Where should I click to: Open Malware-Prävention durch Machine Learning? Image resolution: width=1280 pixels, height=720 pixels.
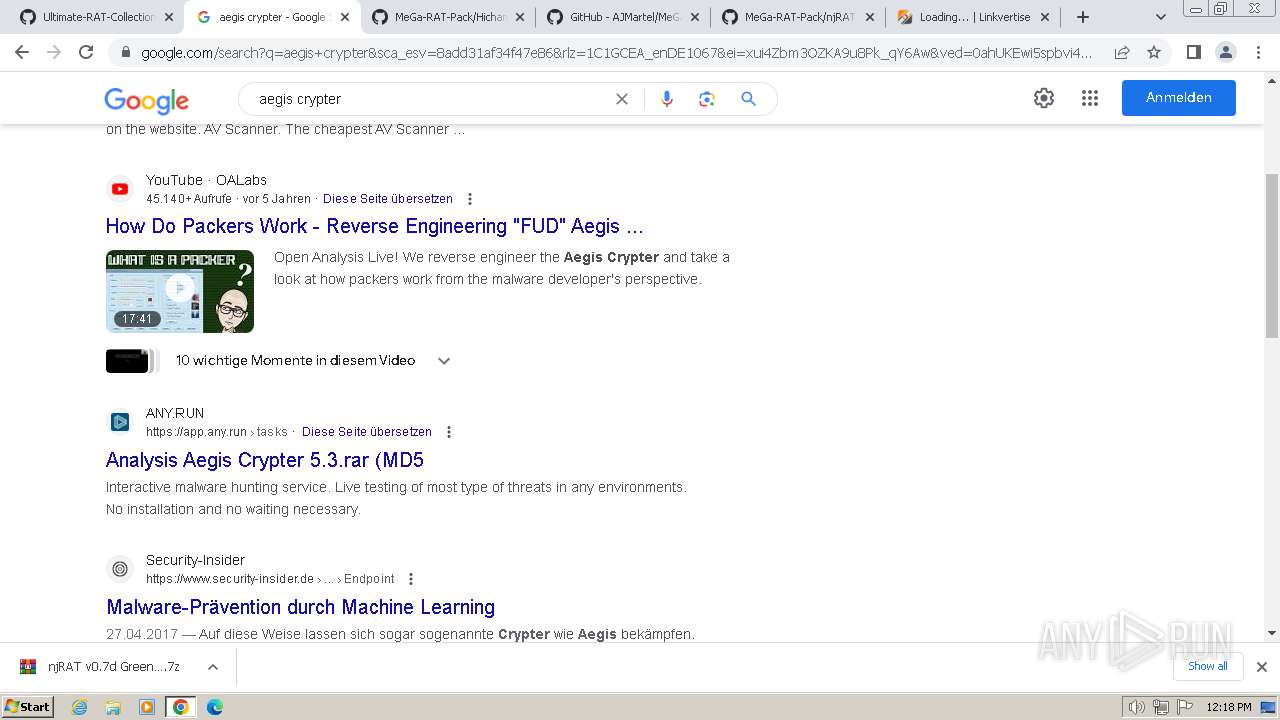tap(301, 607)
